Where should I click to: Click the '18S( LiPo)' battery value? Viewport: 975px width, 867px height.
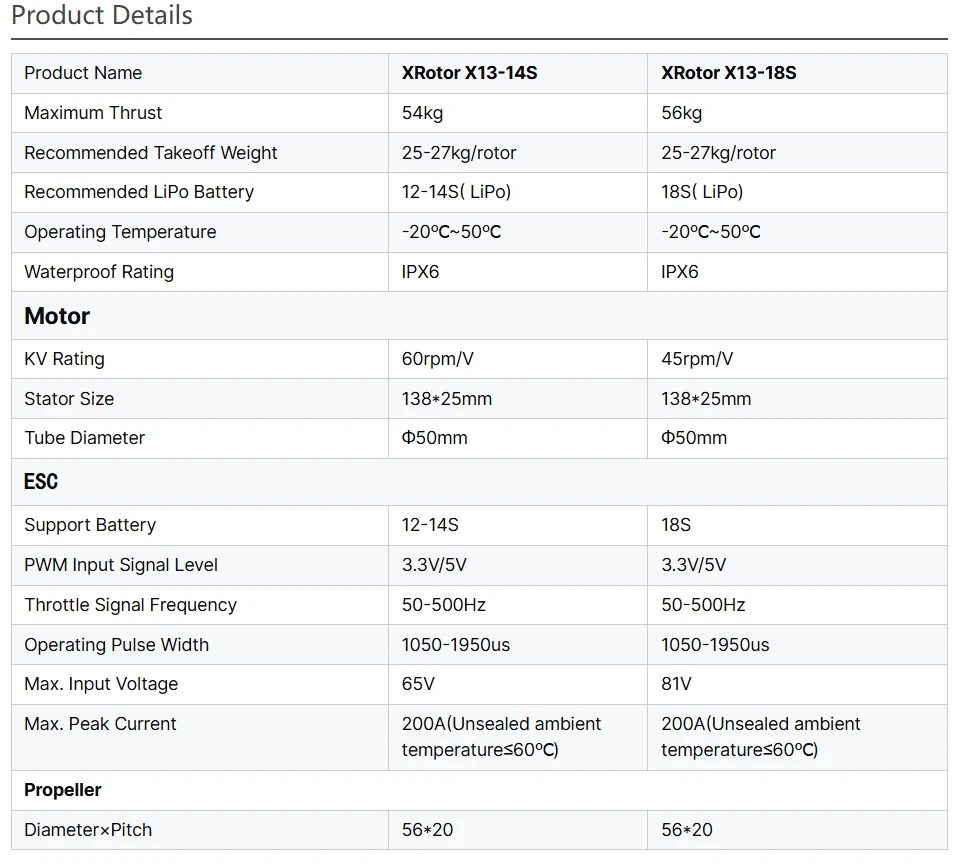coord(702,192)
